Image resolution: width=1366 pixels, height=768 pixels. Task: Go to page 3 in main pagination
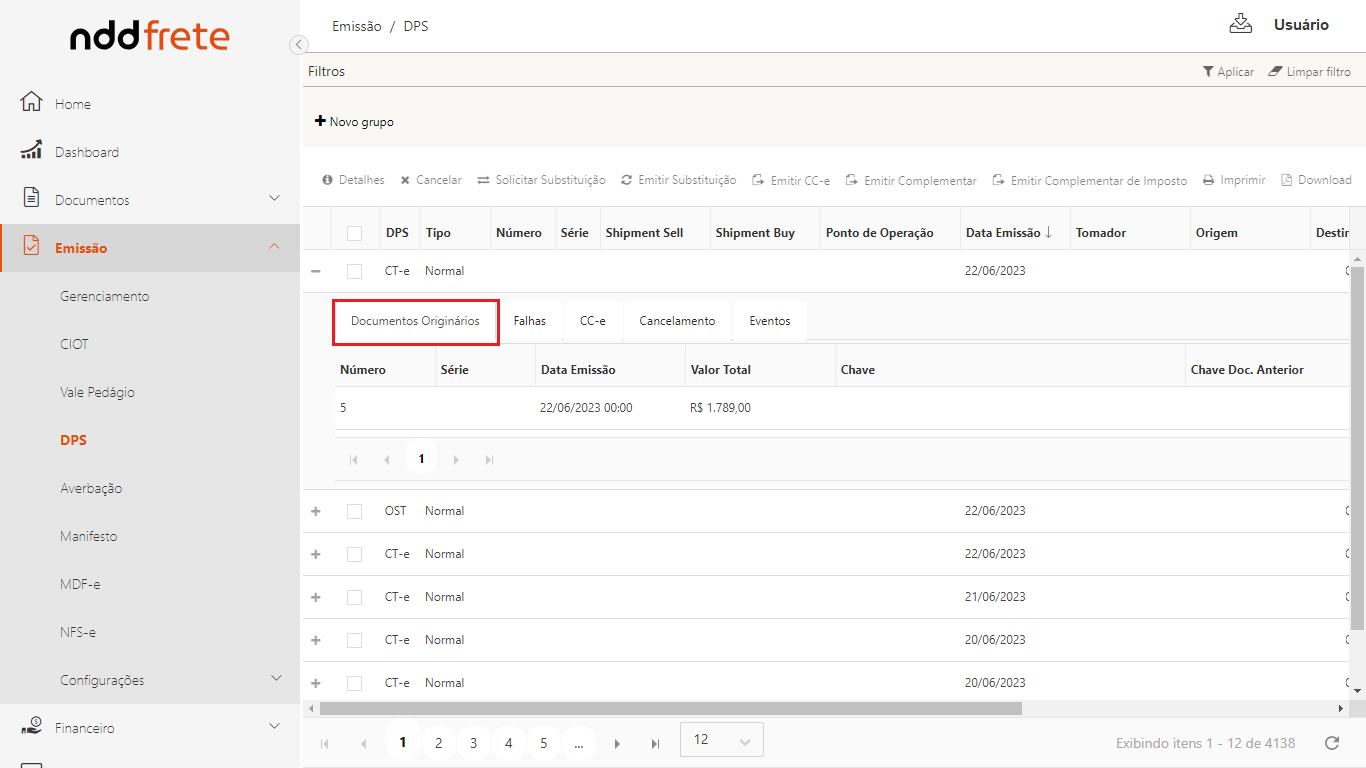pyautogui.click(x=473, y=743)
